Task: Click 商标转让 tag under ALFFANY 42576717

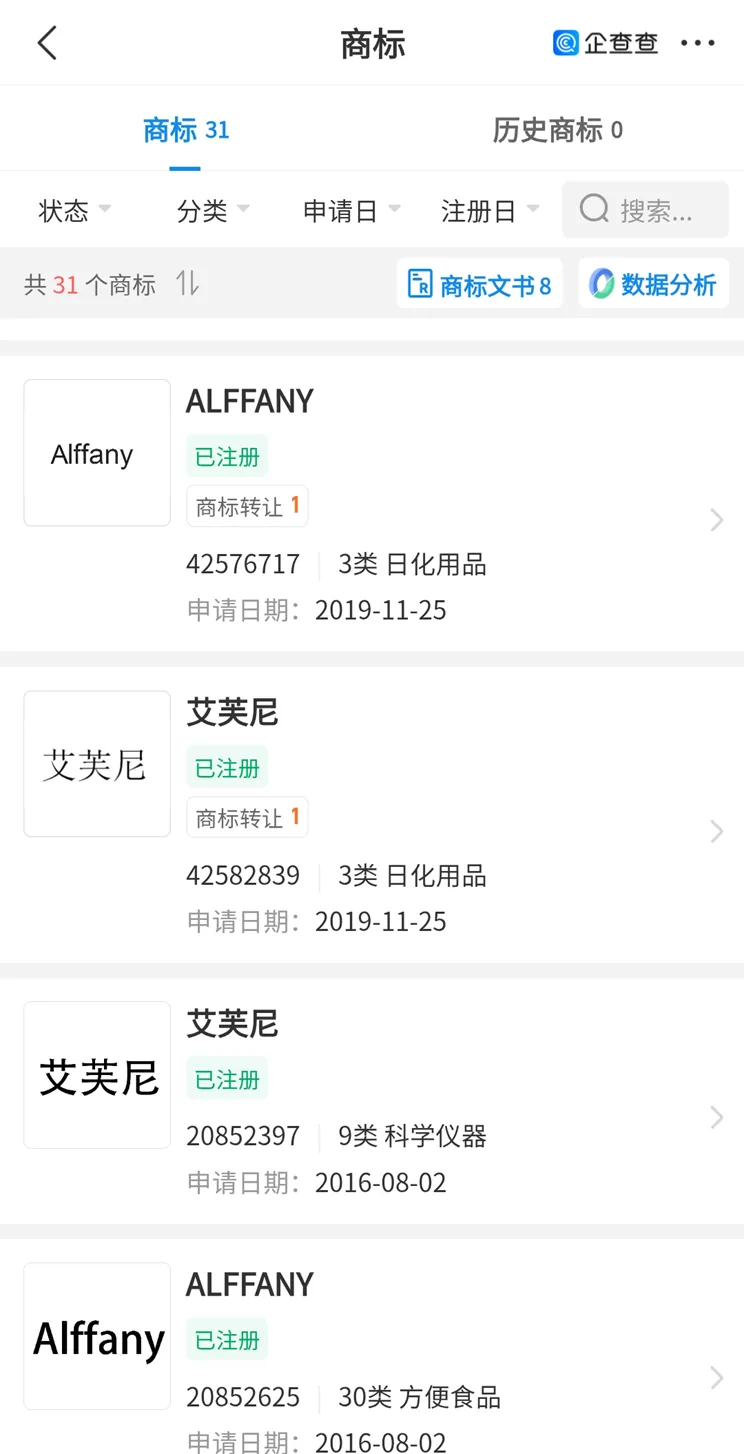Action: [247, 506]
